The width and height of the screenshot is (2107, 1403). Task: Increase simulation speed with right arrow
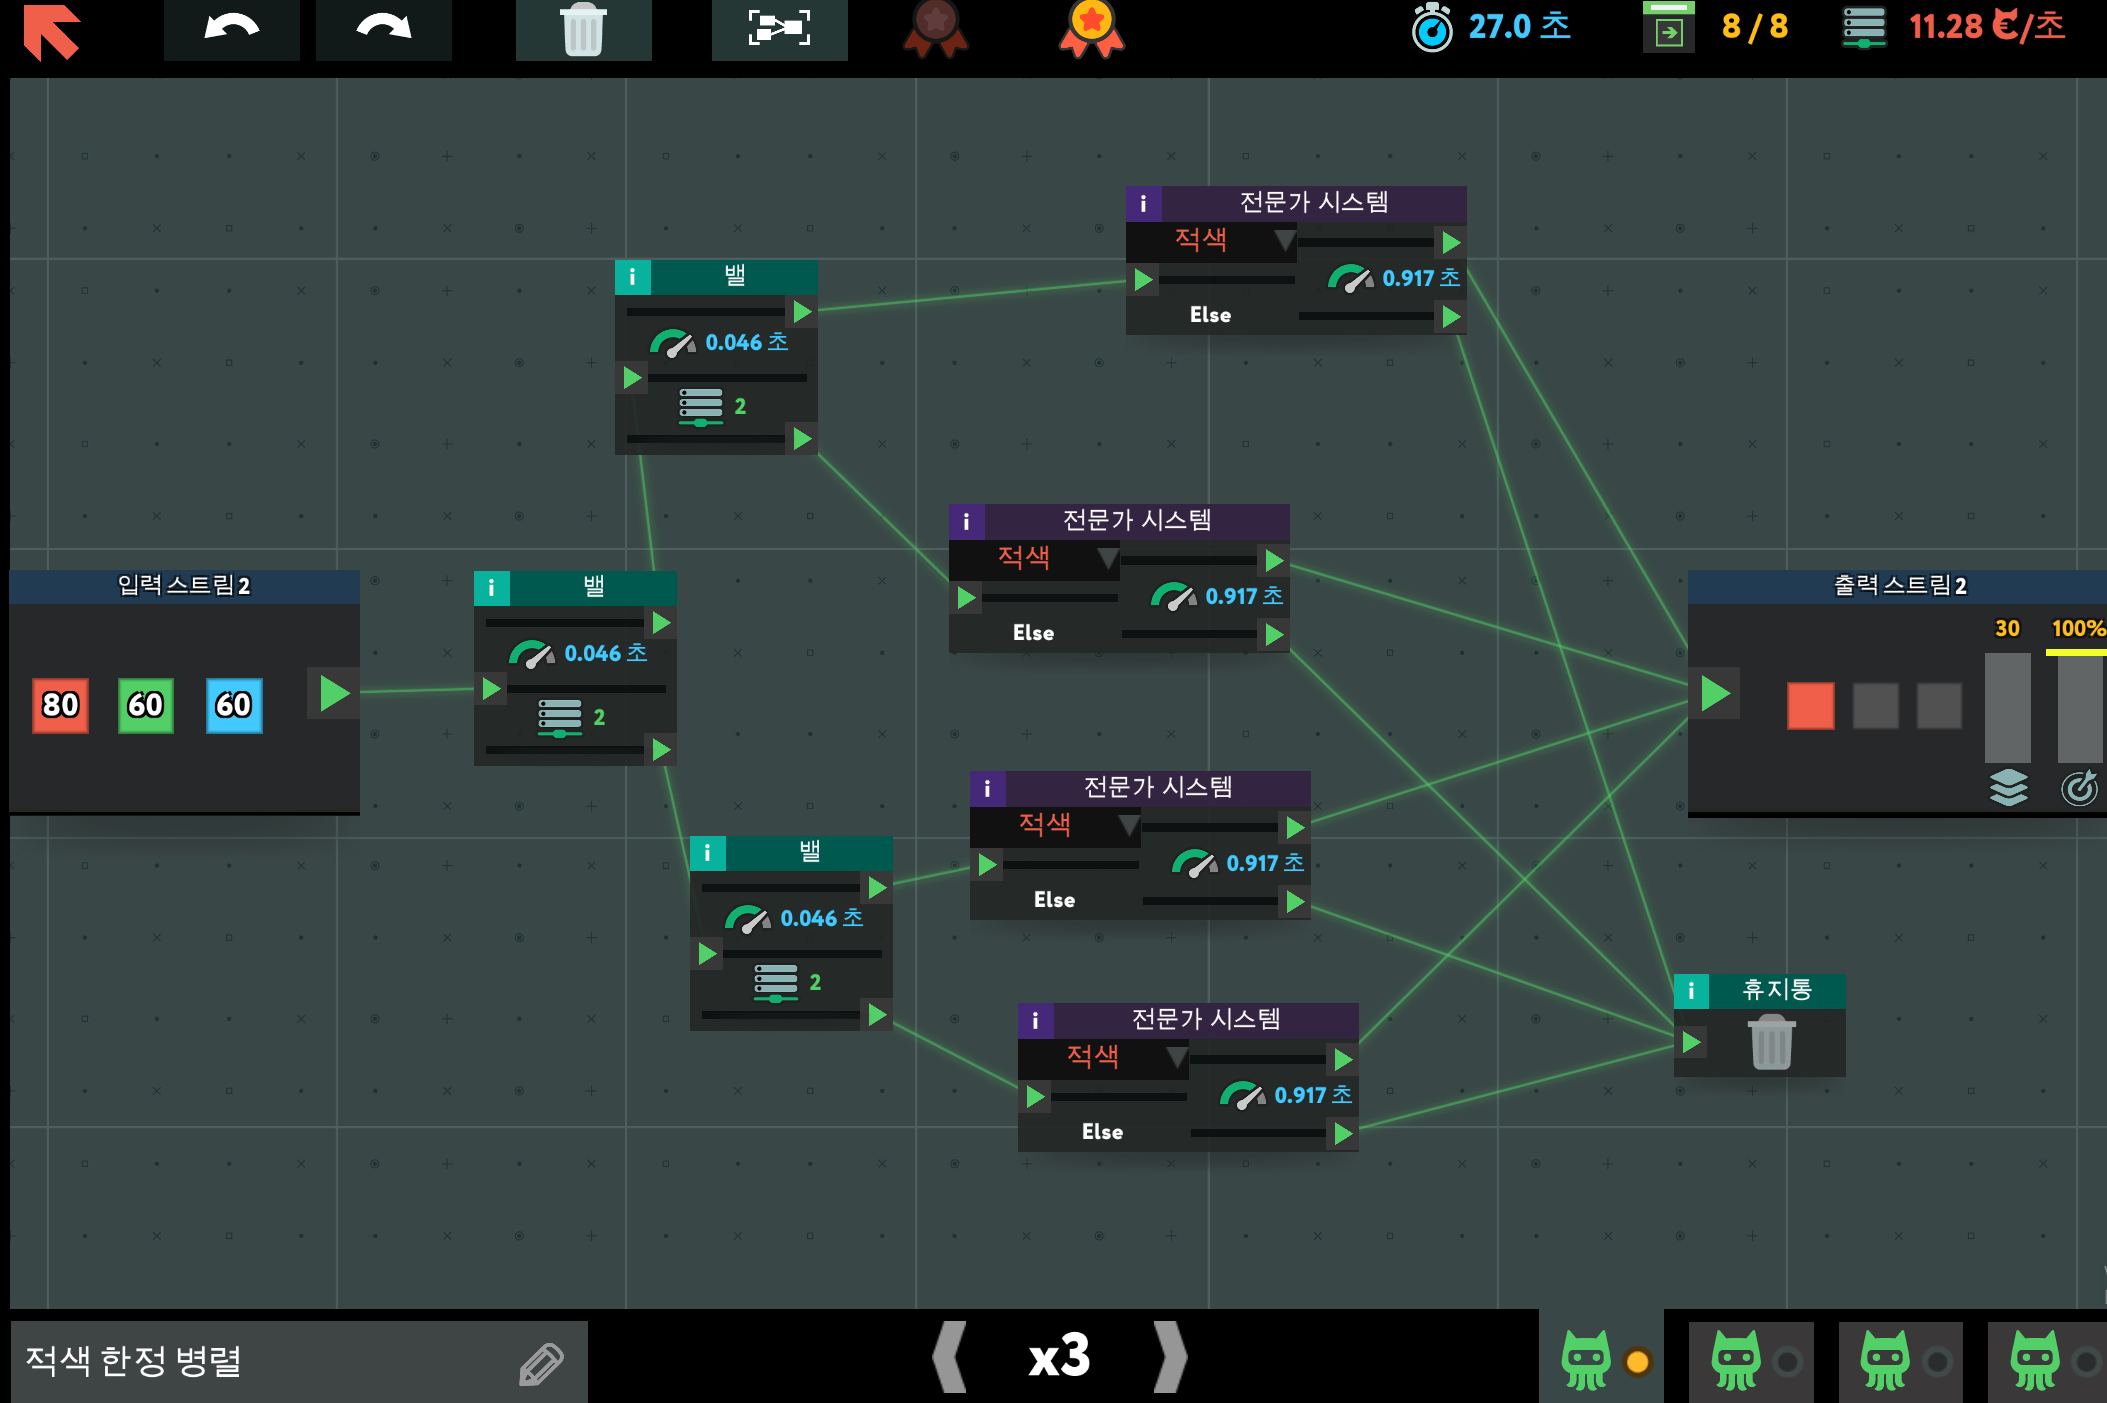pyautogui.click(x=1169, y=1357)
